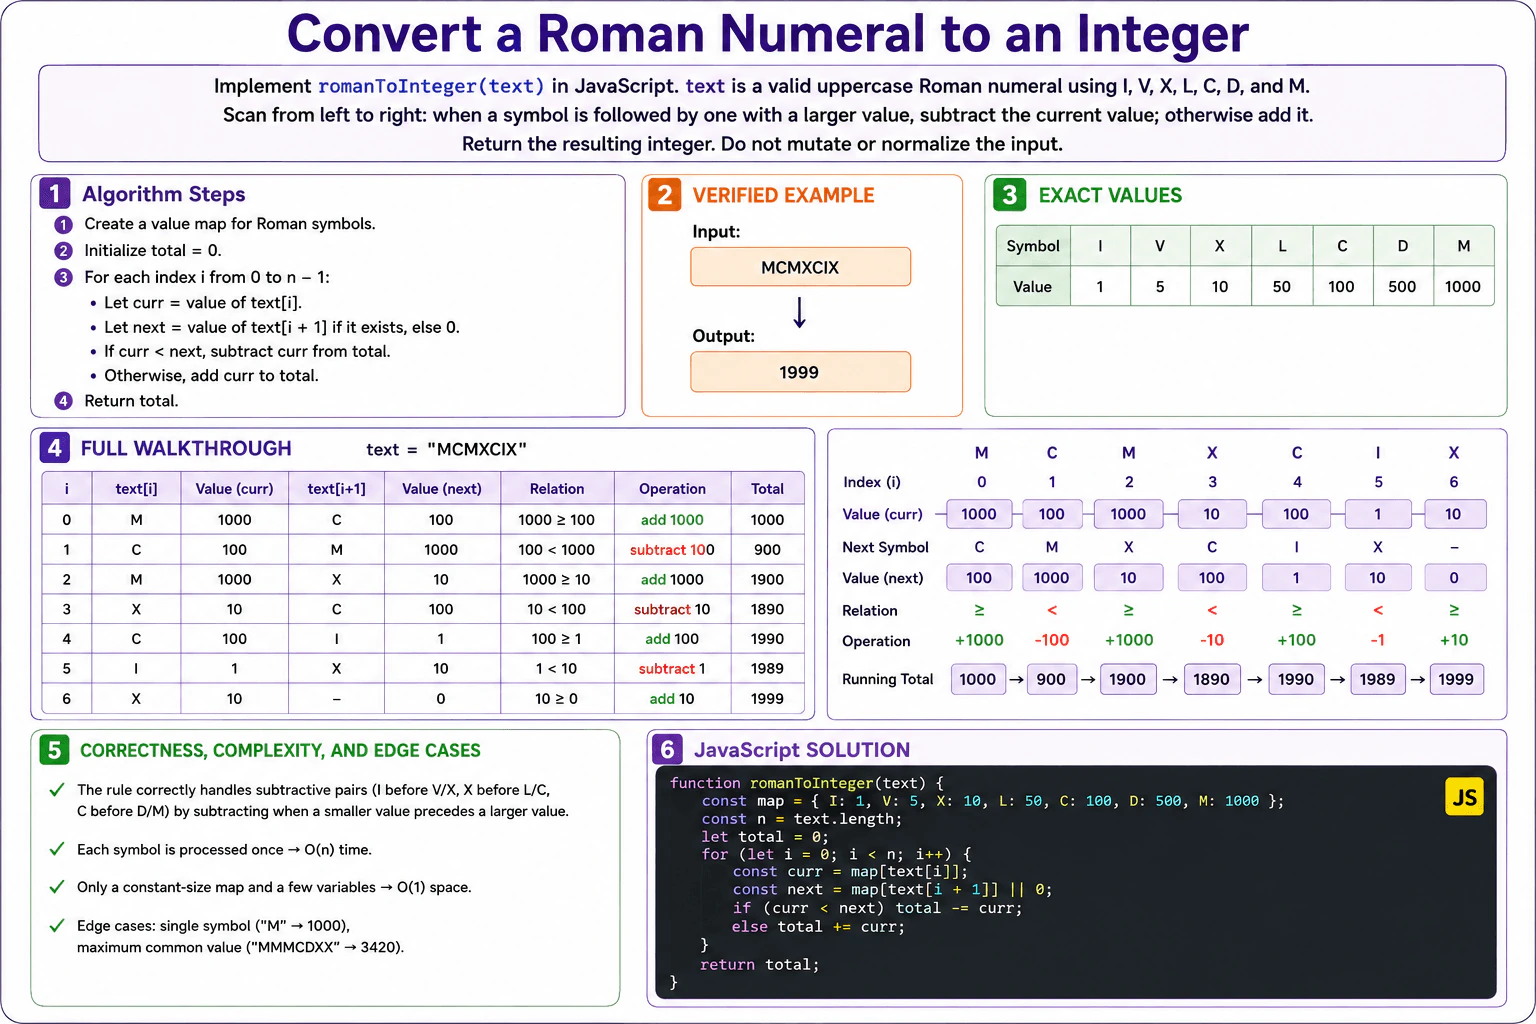
Task: Click the 'Next Symbol' row label in the diagram
Action: pos(885,547)
